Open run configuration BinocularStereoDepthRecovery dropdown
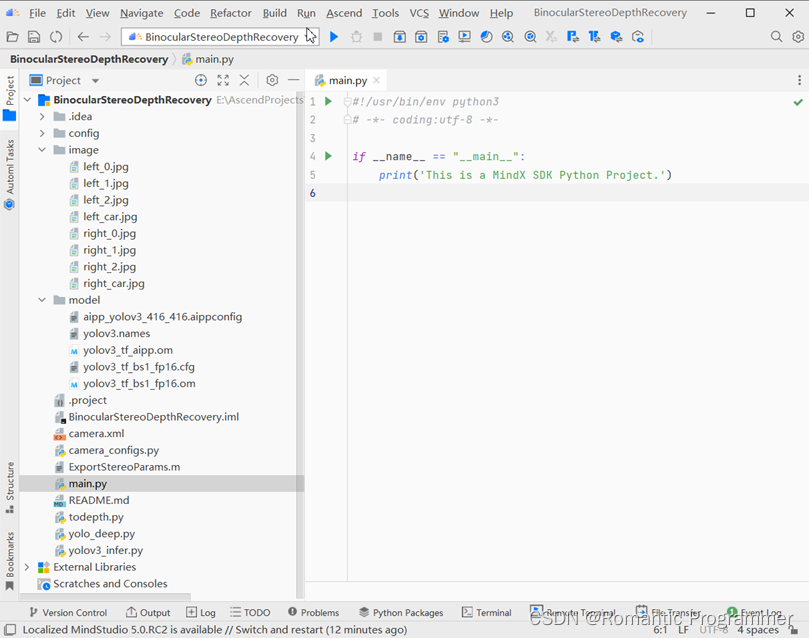Viewport: 809px width, 638px height. click(x=220, y=37)
